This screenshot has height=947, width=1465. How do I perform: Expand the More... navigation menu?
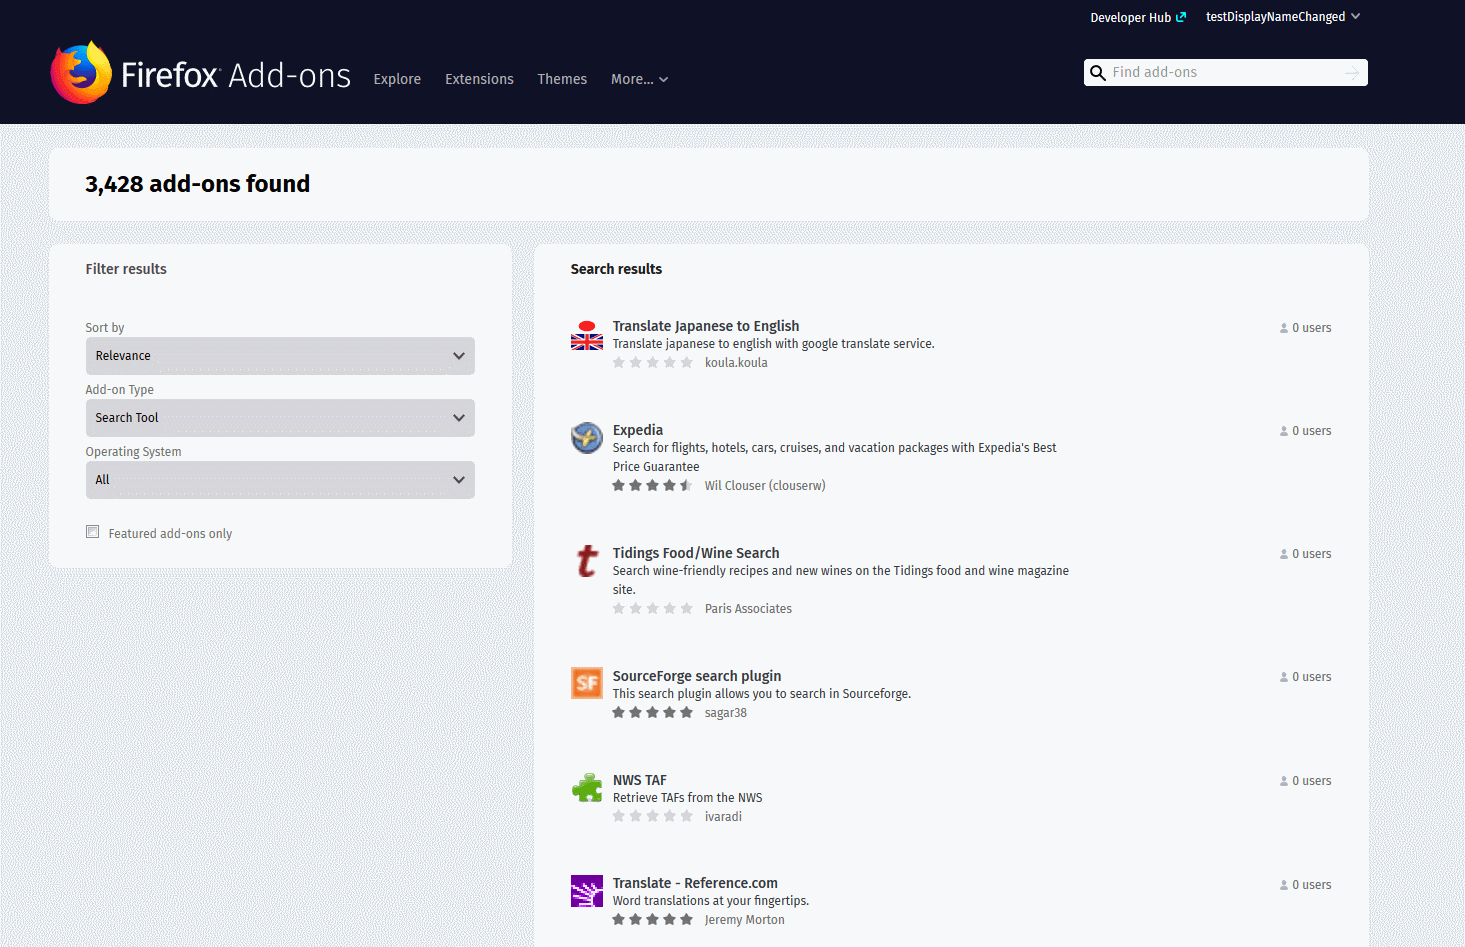[639, 79]
